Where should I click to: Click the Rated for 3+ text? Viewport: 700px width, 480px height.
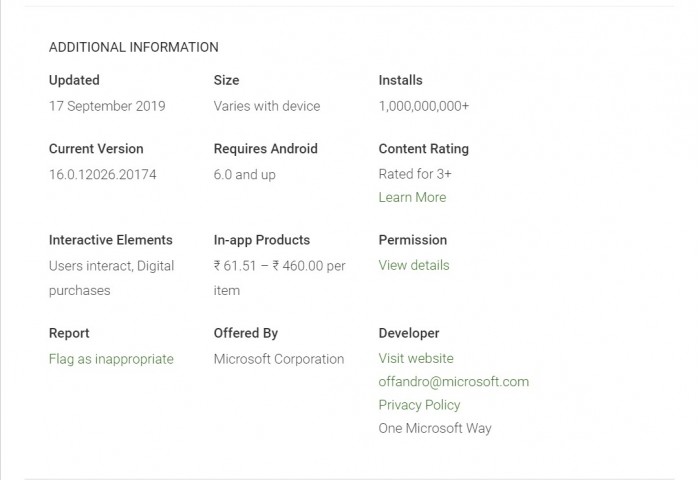tap(415, 173)
